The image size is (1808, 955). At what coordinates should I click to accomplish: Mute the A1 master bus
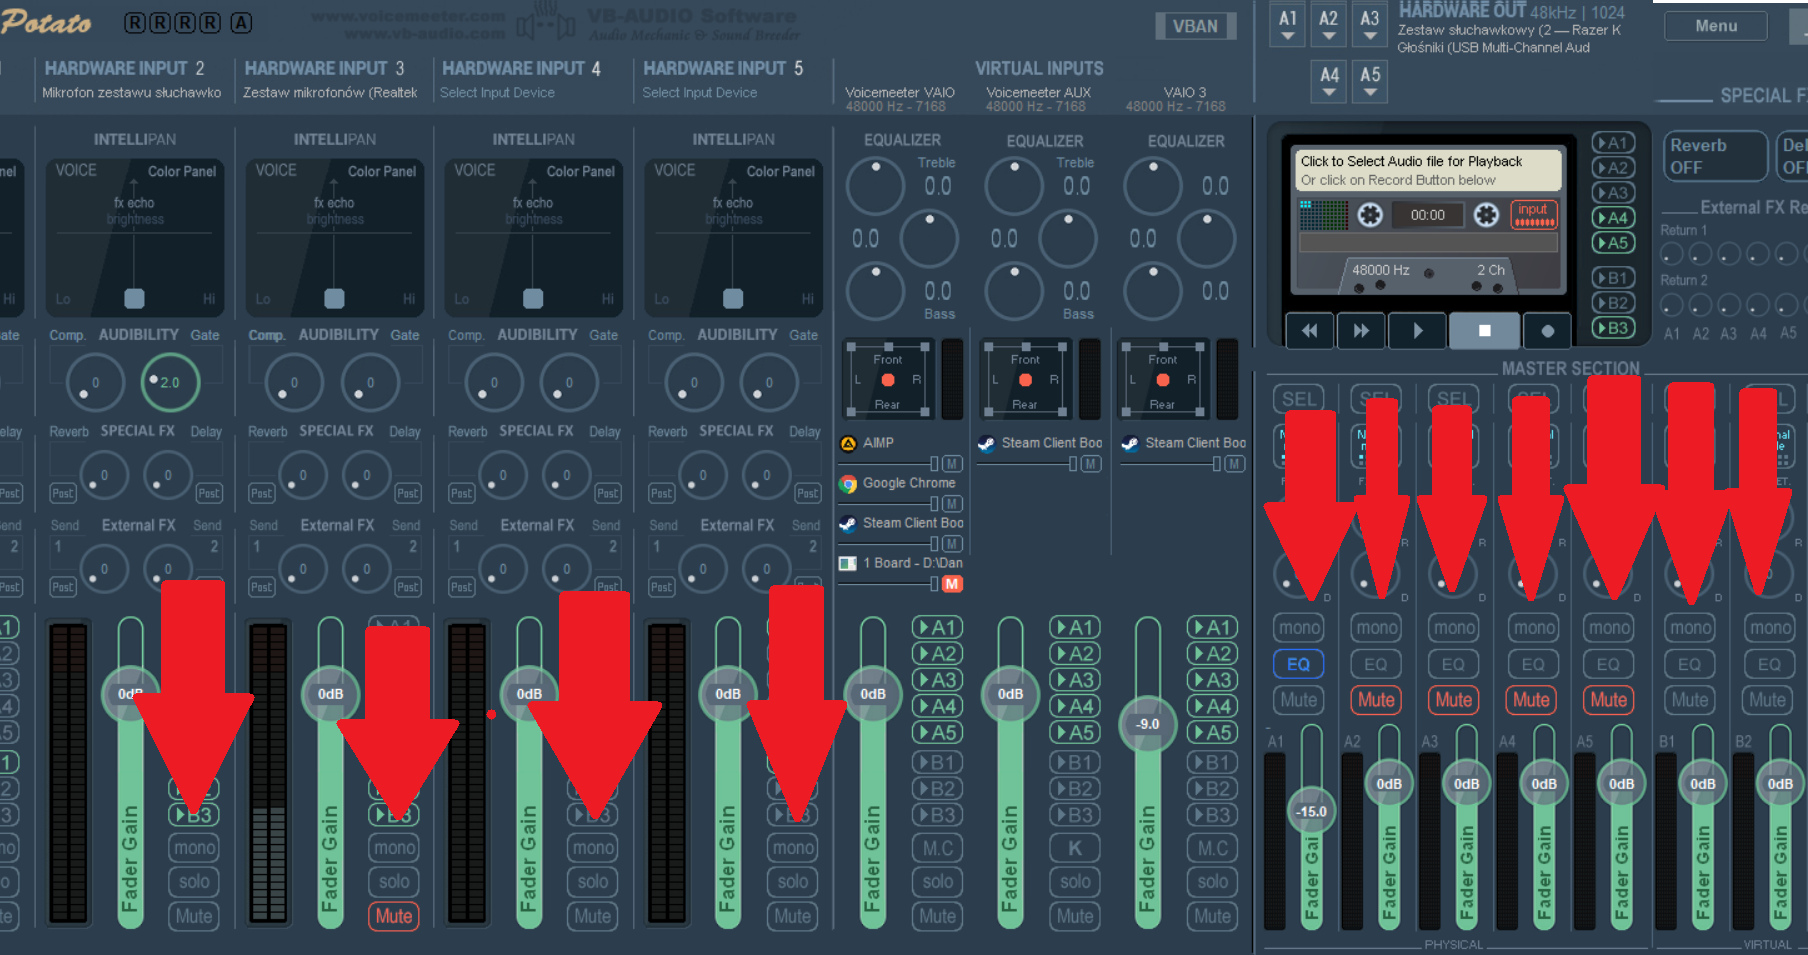[1299, 700]
